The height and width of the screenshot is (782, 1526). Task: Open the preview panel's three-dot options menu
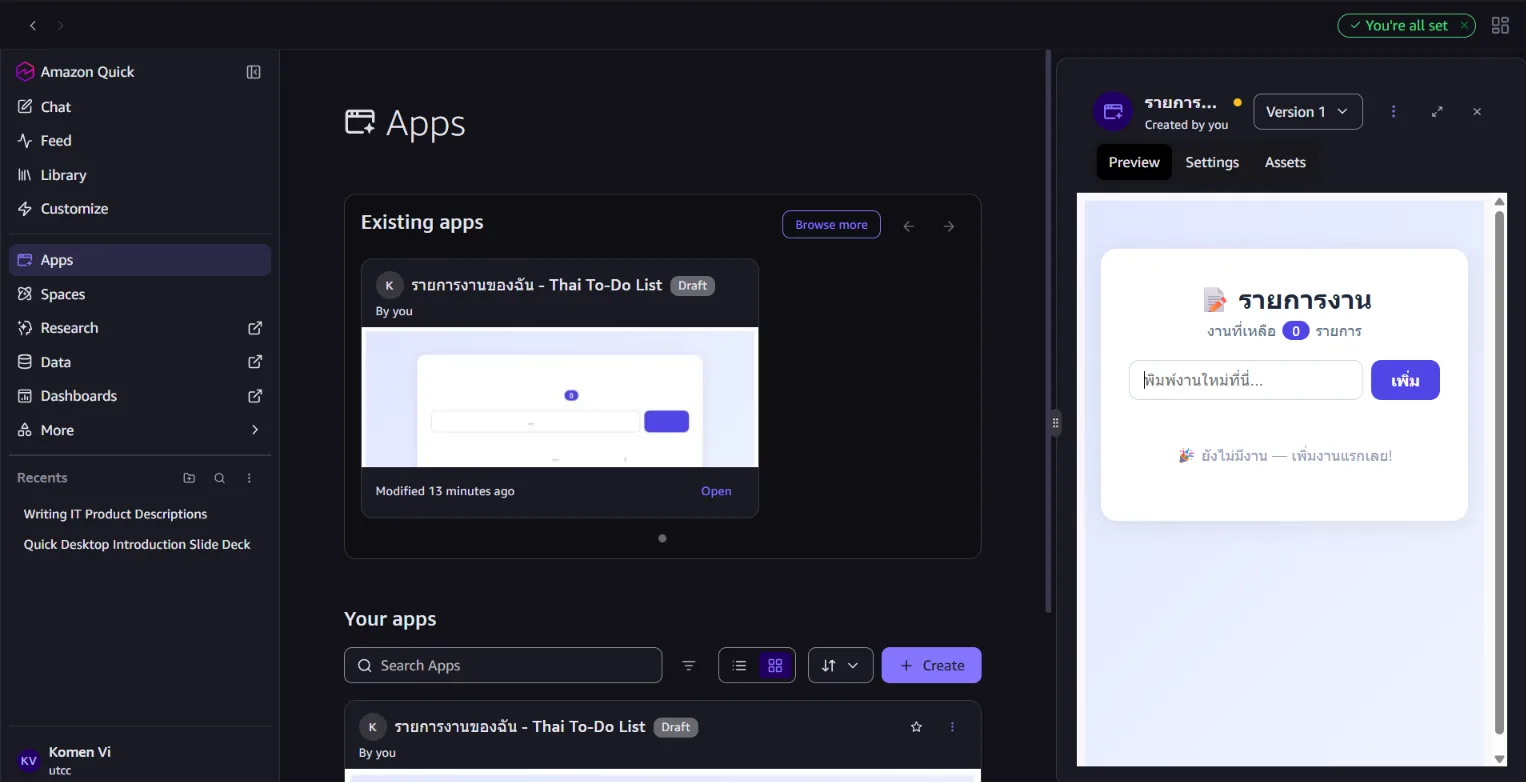pyautogui.click(x=1394, y=112)
